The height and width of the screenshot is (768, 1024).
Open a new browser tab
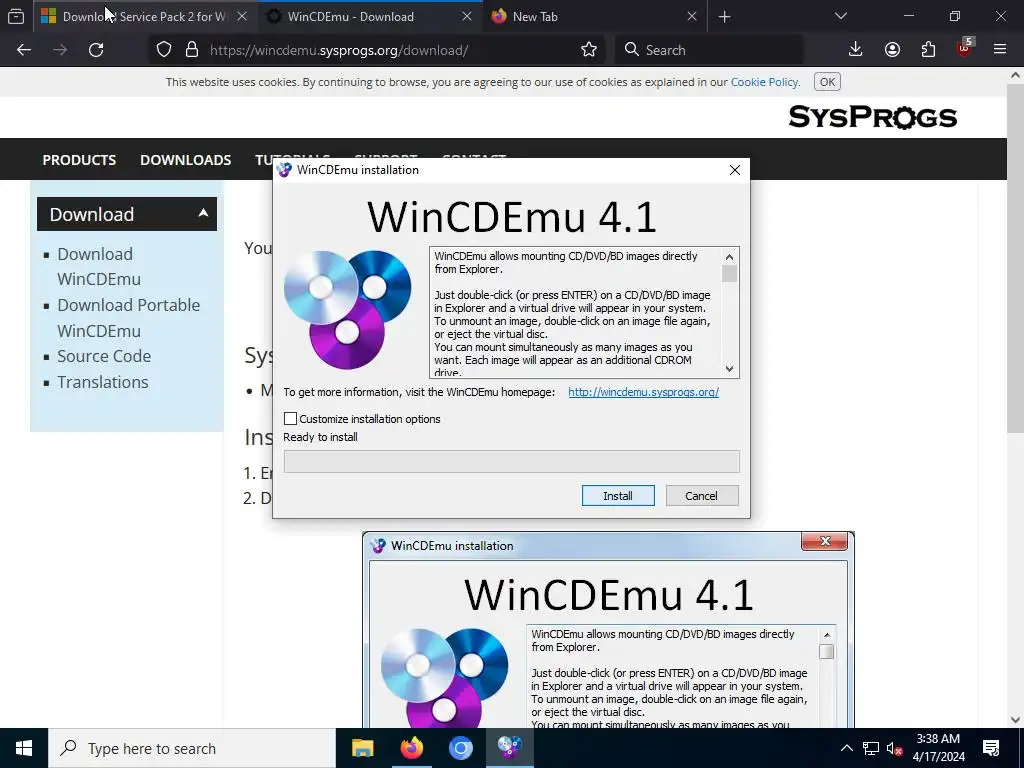click(724, 17)
